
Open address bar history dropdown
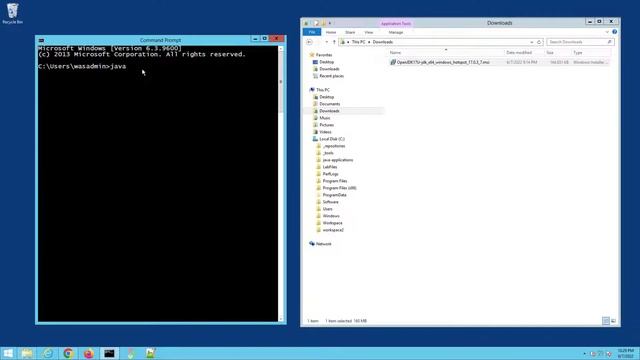531,42
